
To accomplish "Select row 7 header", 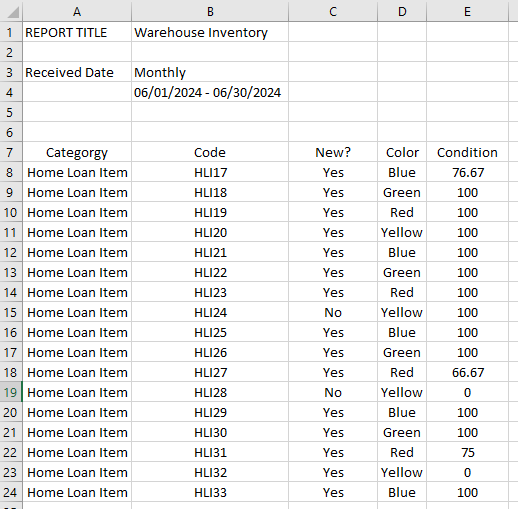I will 11,152.
